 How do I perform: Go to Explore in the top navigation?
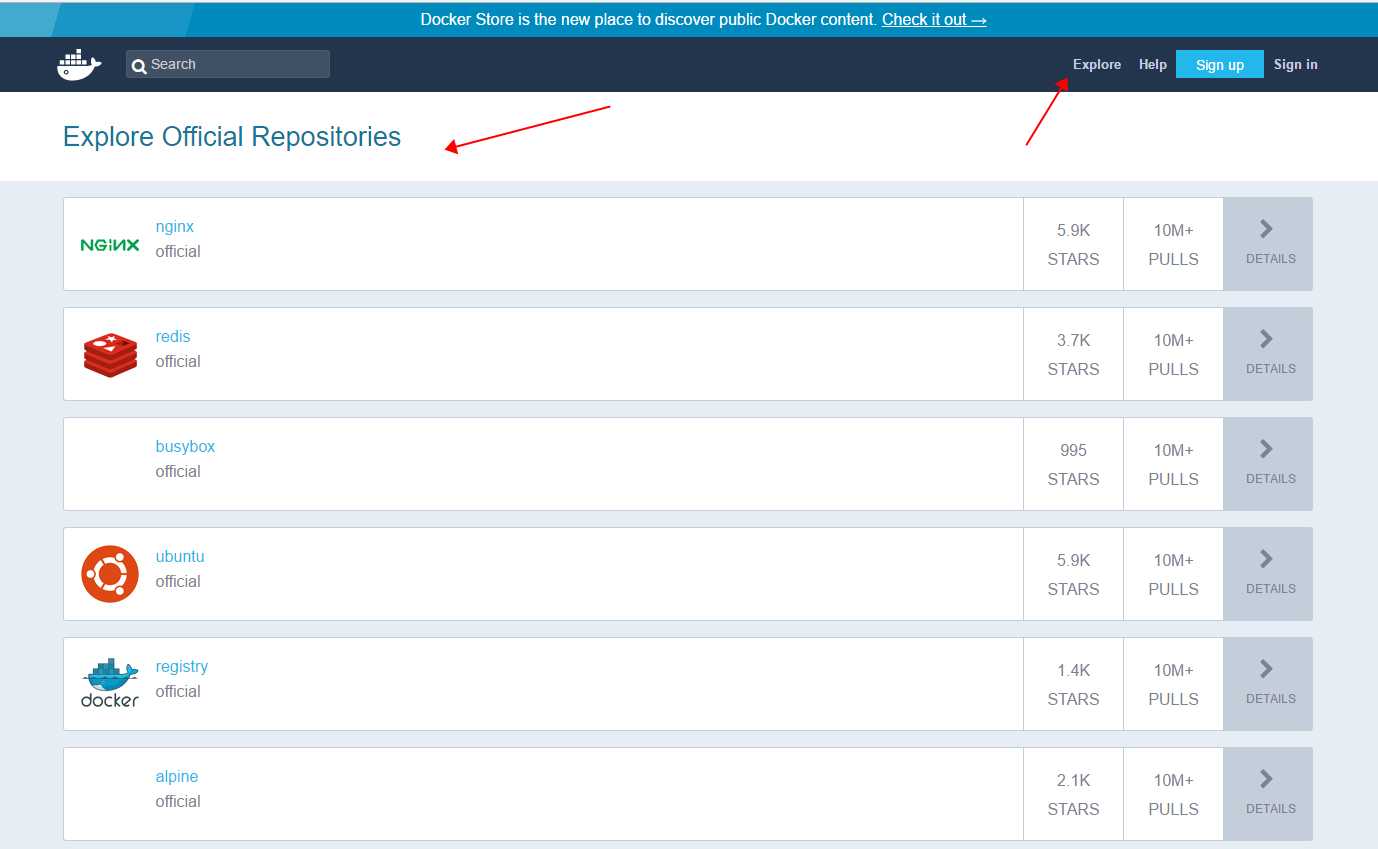point(1097,64)
